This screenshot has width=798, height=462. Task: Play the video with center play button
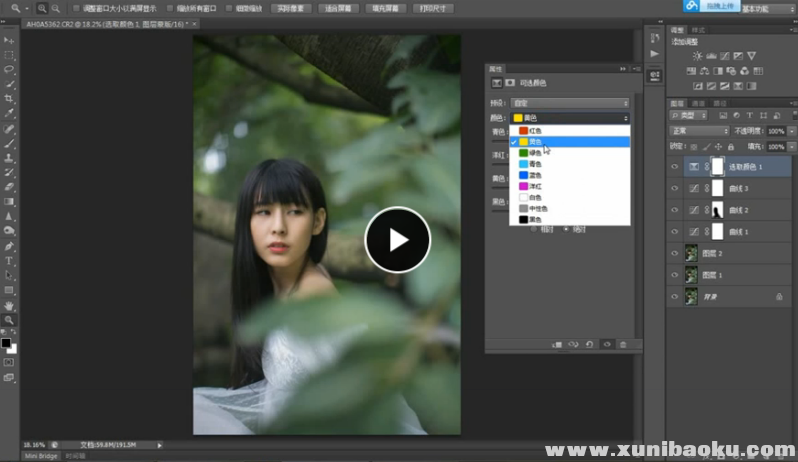[x=397, y=240]
